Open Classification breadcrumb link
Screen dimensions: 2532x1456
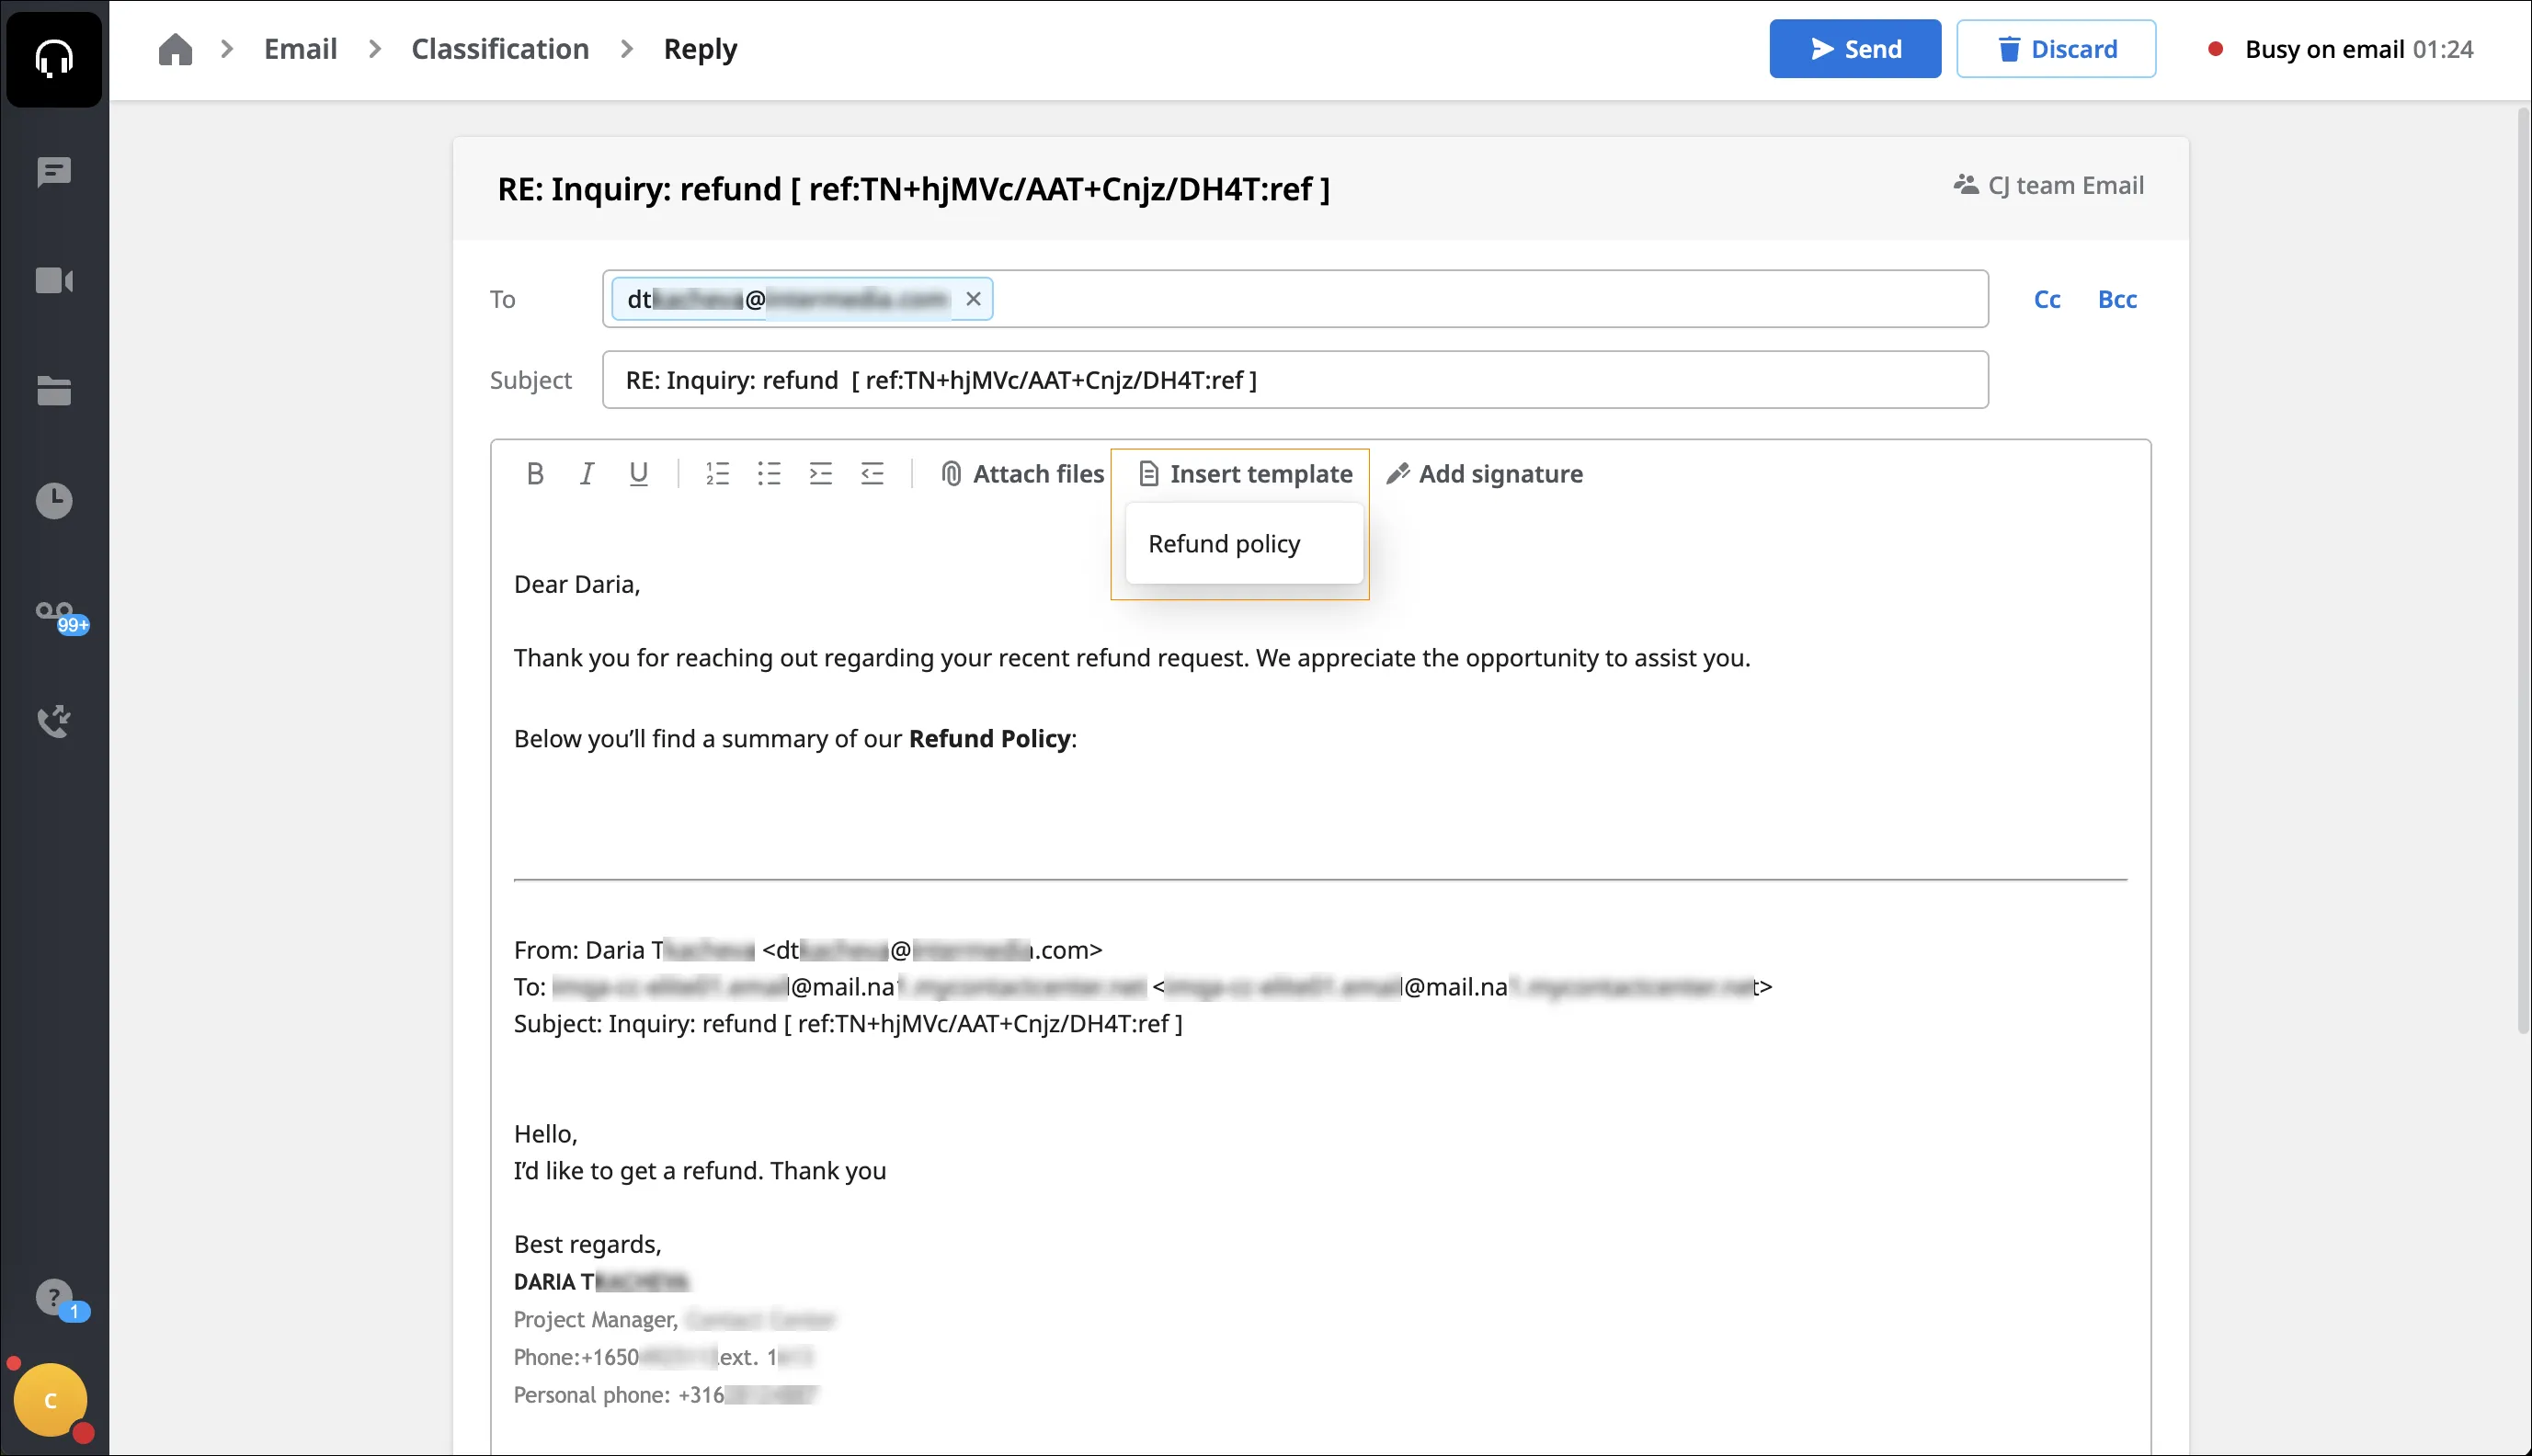pos(500,49)
